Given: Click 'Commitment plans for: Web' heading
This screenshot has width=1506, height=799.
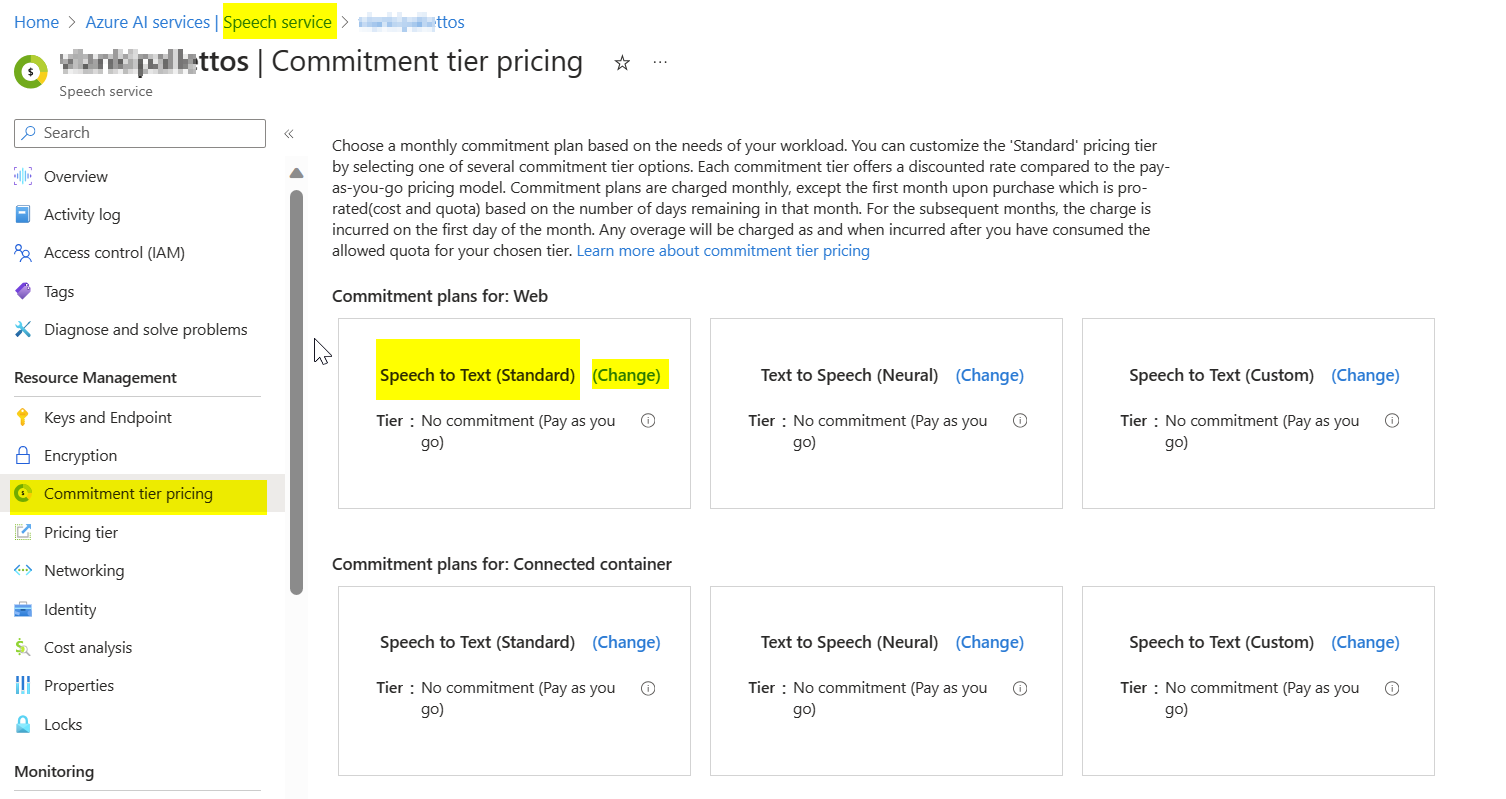Looking at the screenshot, I should tap(440, 296).
